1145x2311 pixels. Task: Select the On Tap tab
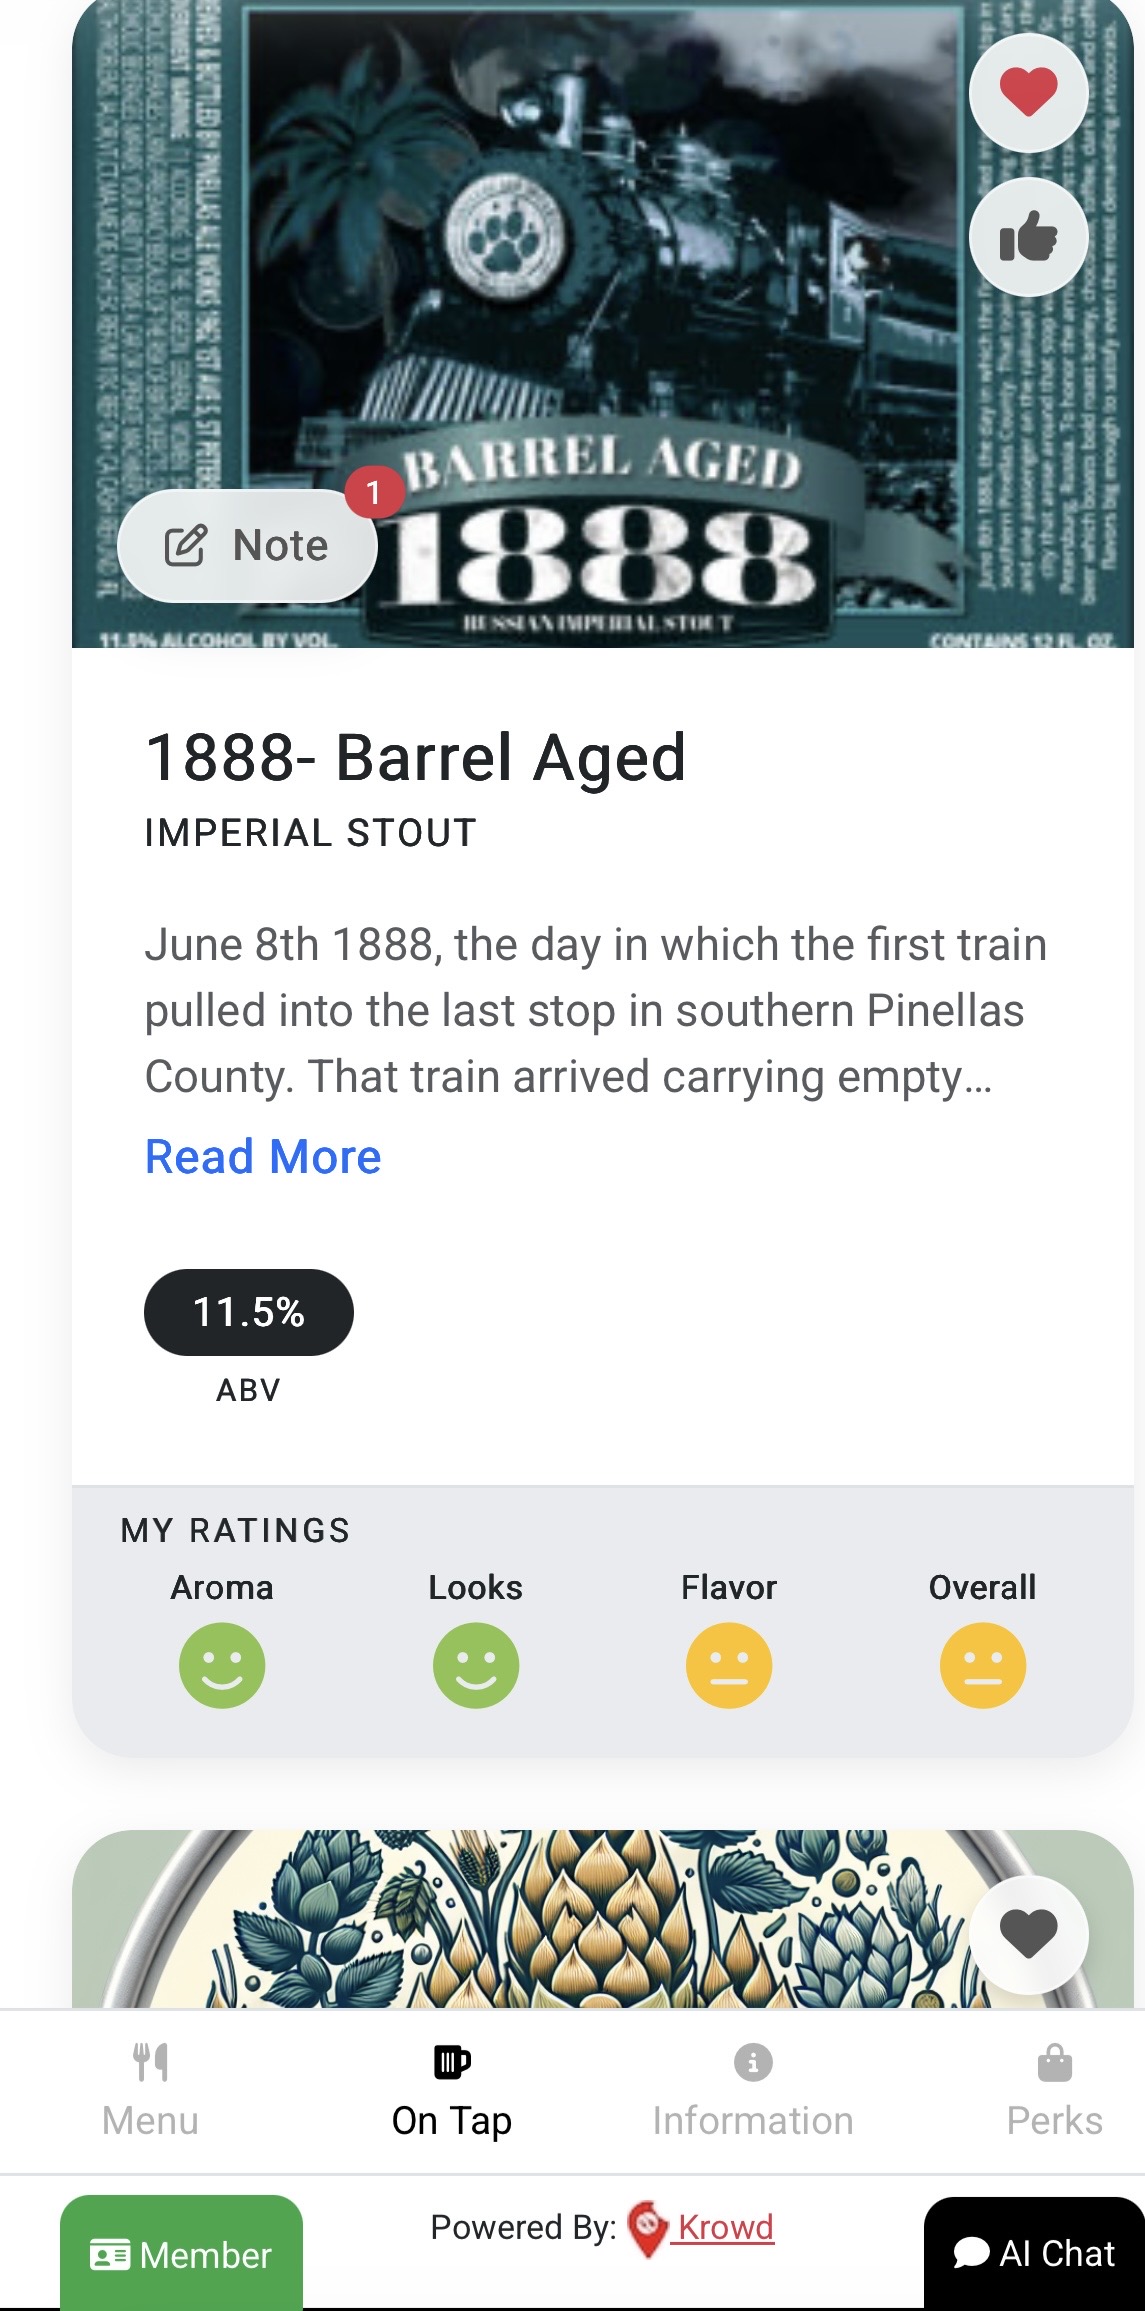(x=452, y=2090)
